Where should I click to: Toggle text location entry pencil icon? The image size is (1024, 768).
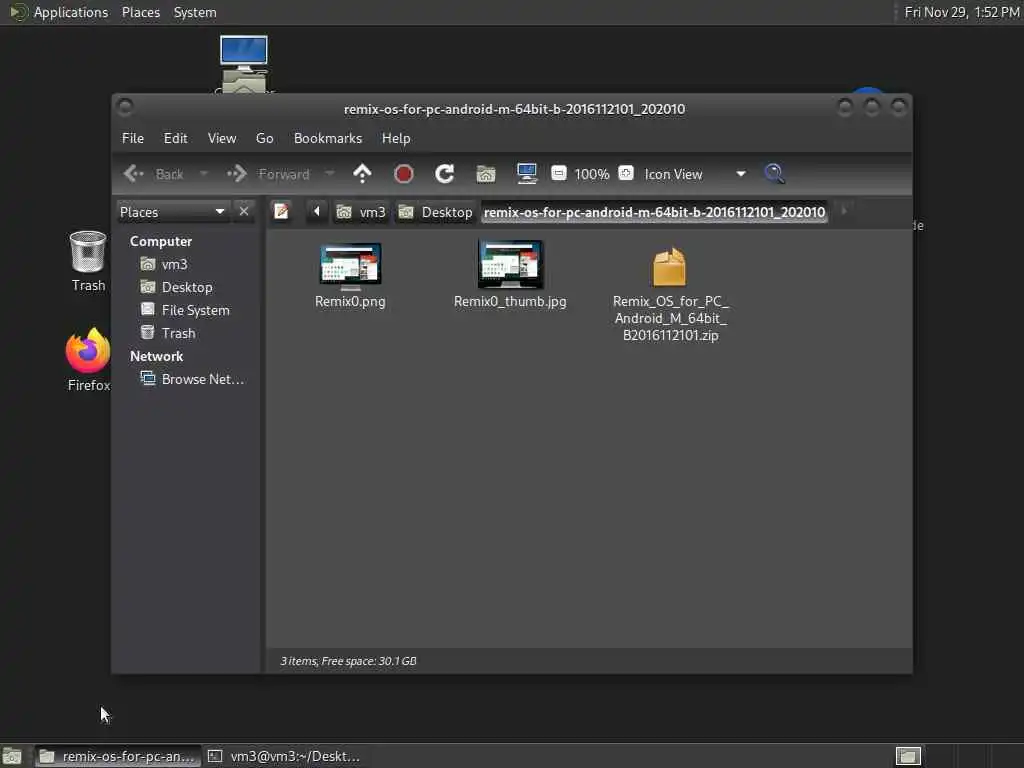(281, 212)
